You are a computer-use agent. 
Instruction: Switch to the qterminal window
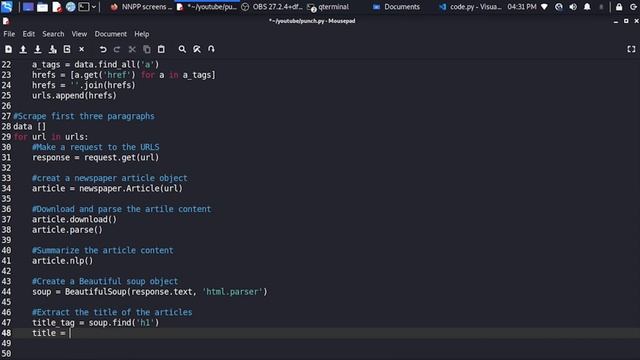pyautogui.click(x=329, y=7)
